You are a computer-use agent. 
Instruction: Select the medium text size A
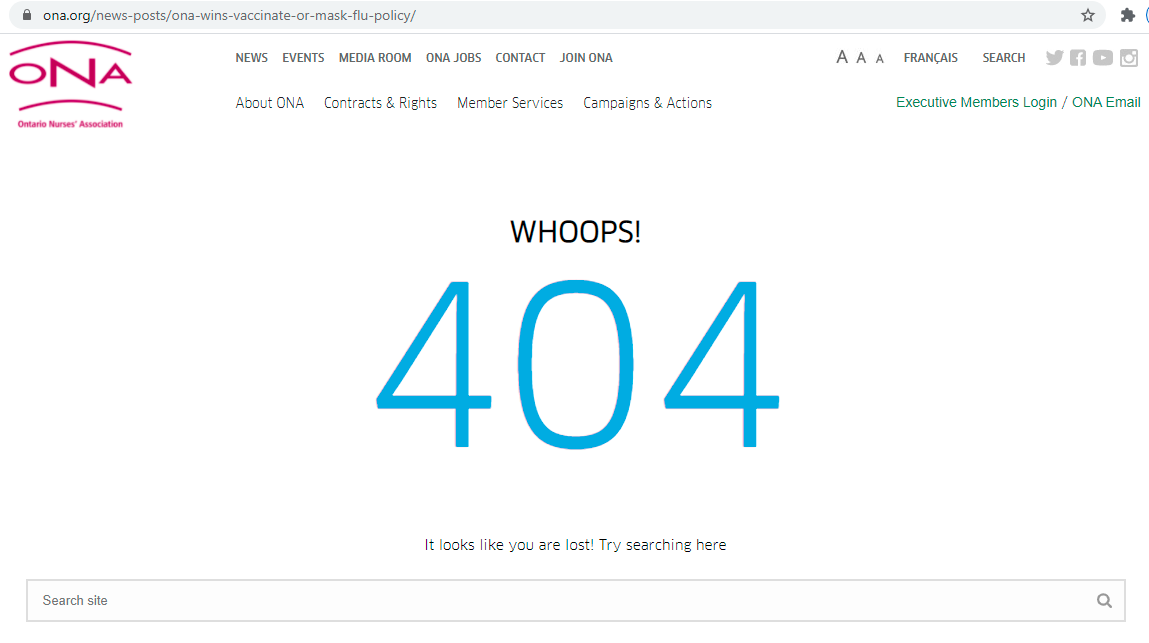tap(861, 58)
